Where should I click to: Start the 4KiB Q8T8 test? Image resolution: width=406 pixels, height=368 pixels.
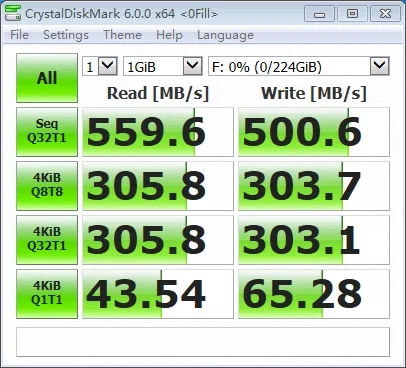pyautogui.click(x=47, y=186)
